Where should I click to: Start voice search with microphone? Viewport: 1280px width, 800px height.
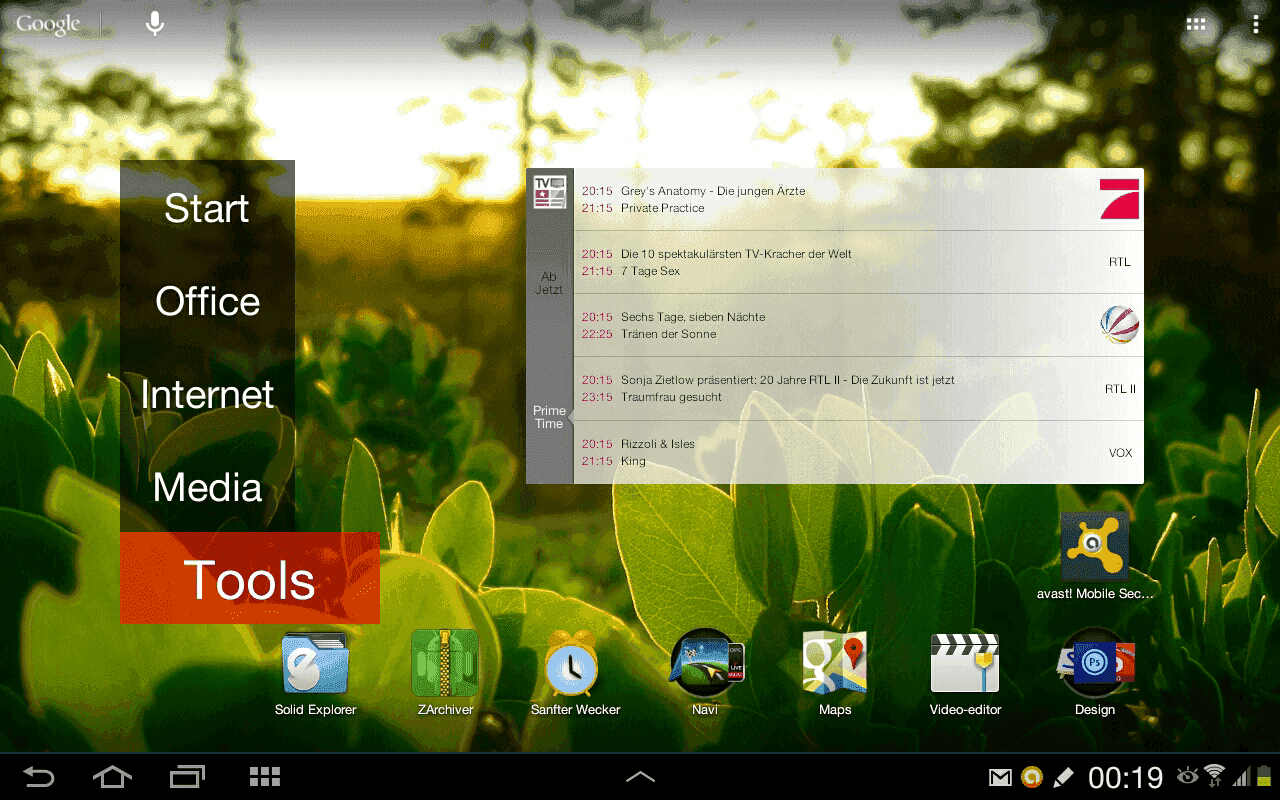click(x=154, y=24)
